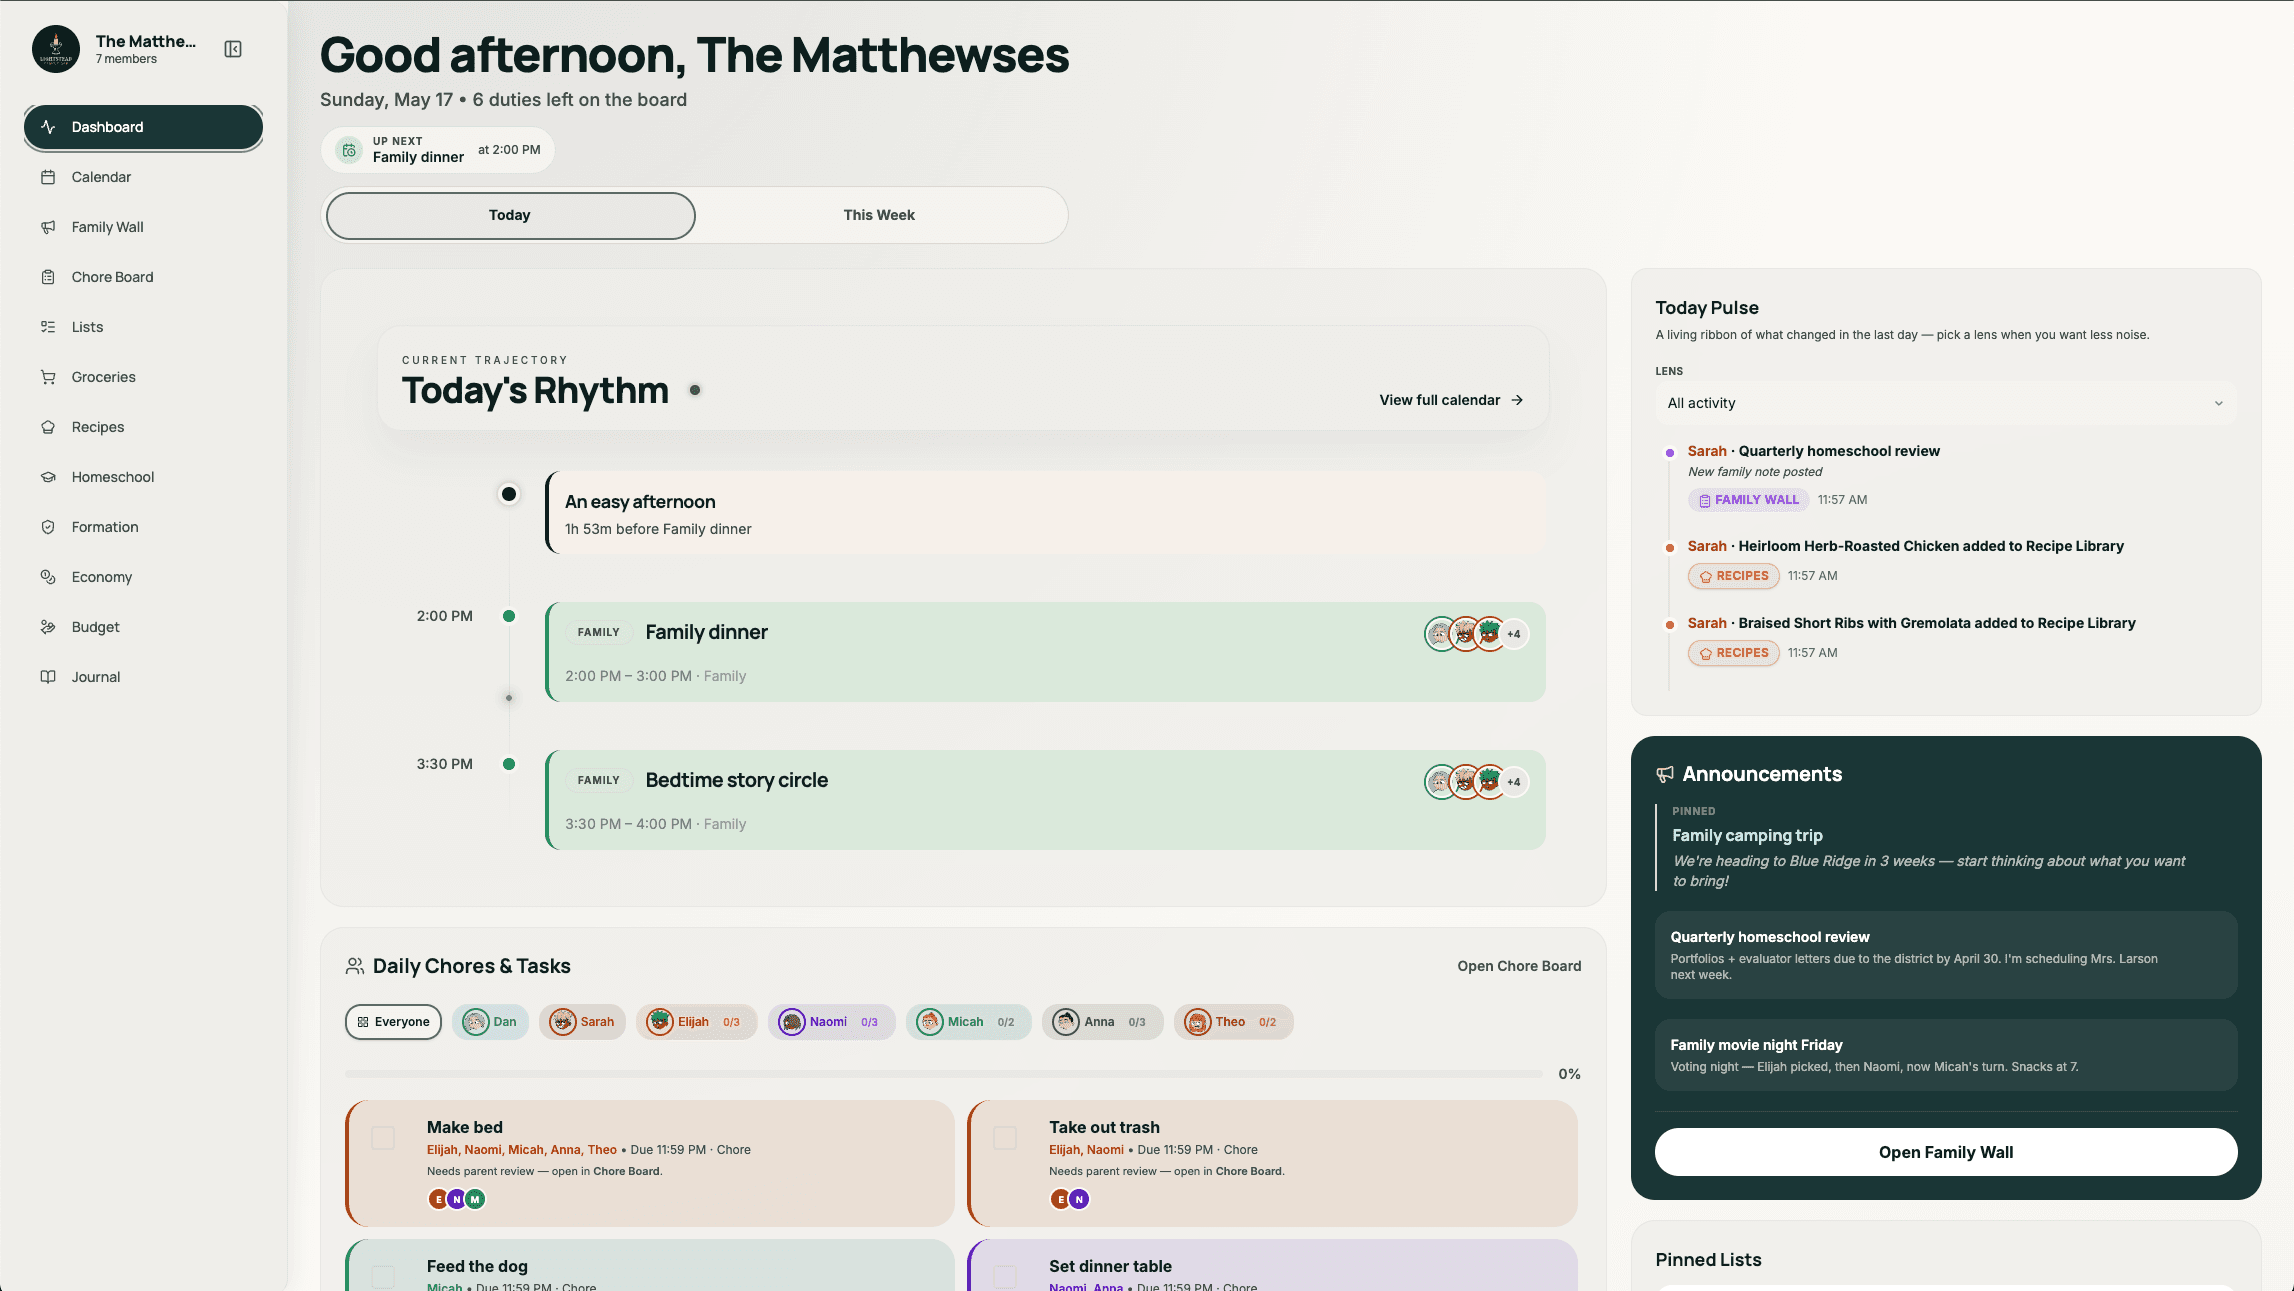This screenshot has width=2294, height=1291.
Task: Click the Economy coins icon
Action: click(48, 577)
